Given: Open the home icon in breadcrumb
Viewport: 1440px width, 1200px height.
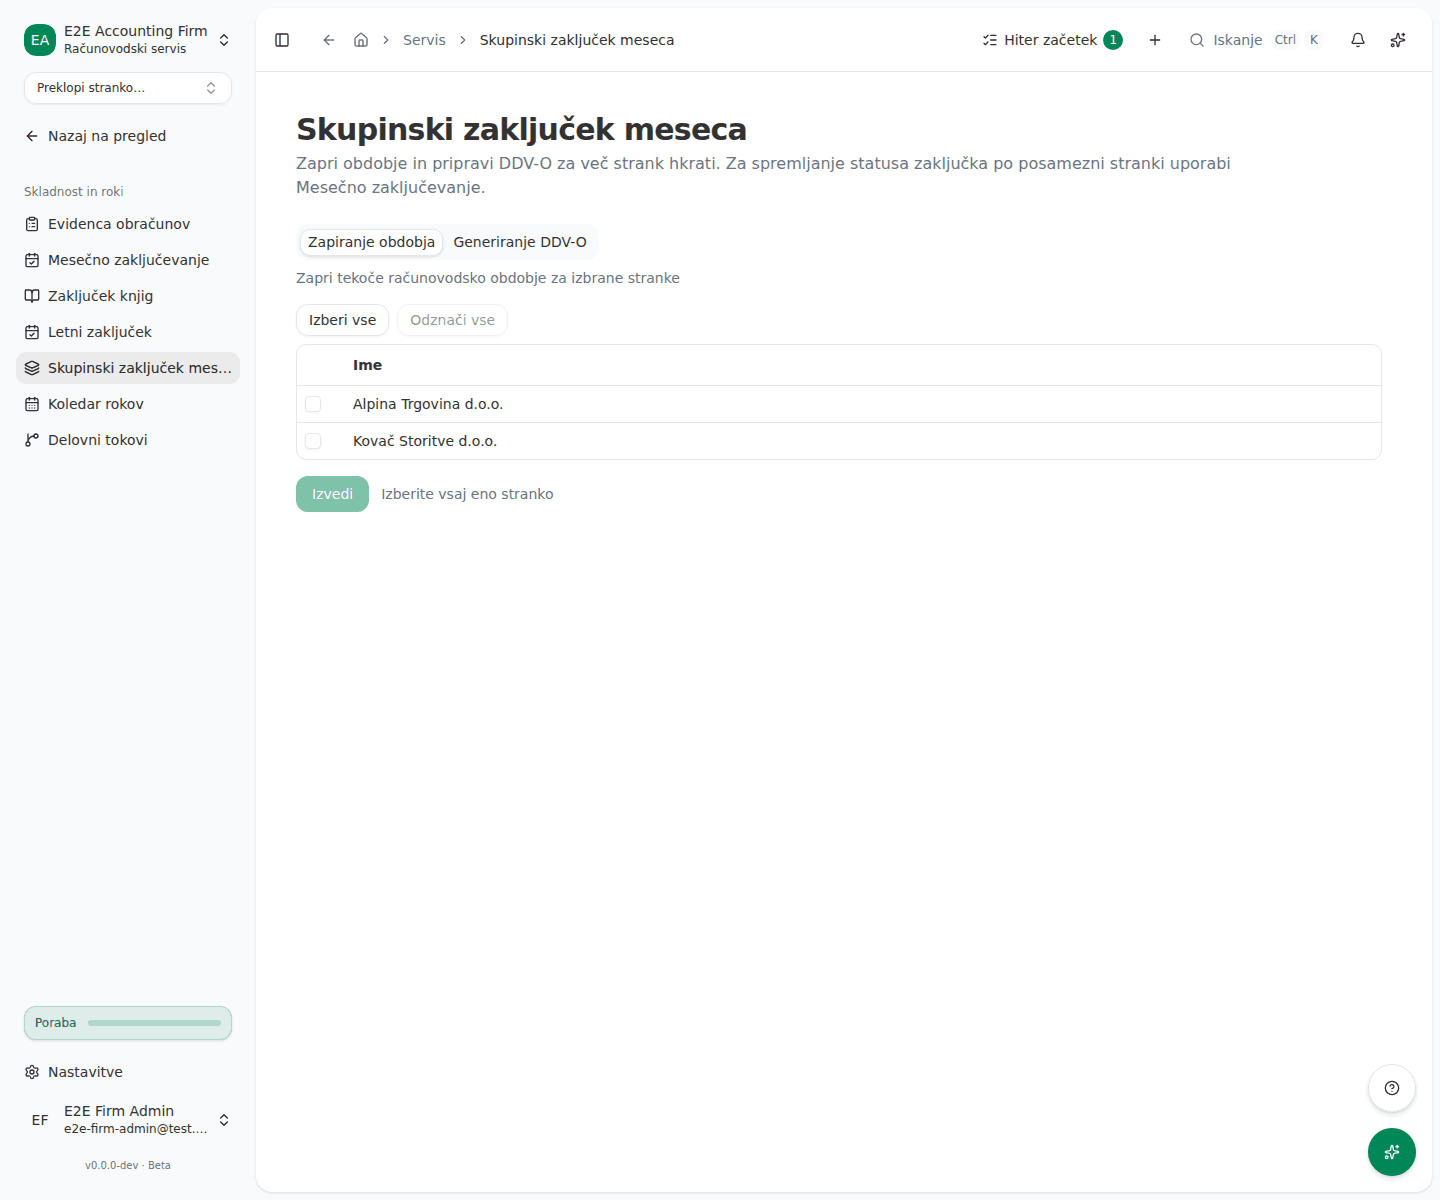Looking at the screenshot, I should pyautogui.click(x=361, y=40).
